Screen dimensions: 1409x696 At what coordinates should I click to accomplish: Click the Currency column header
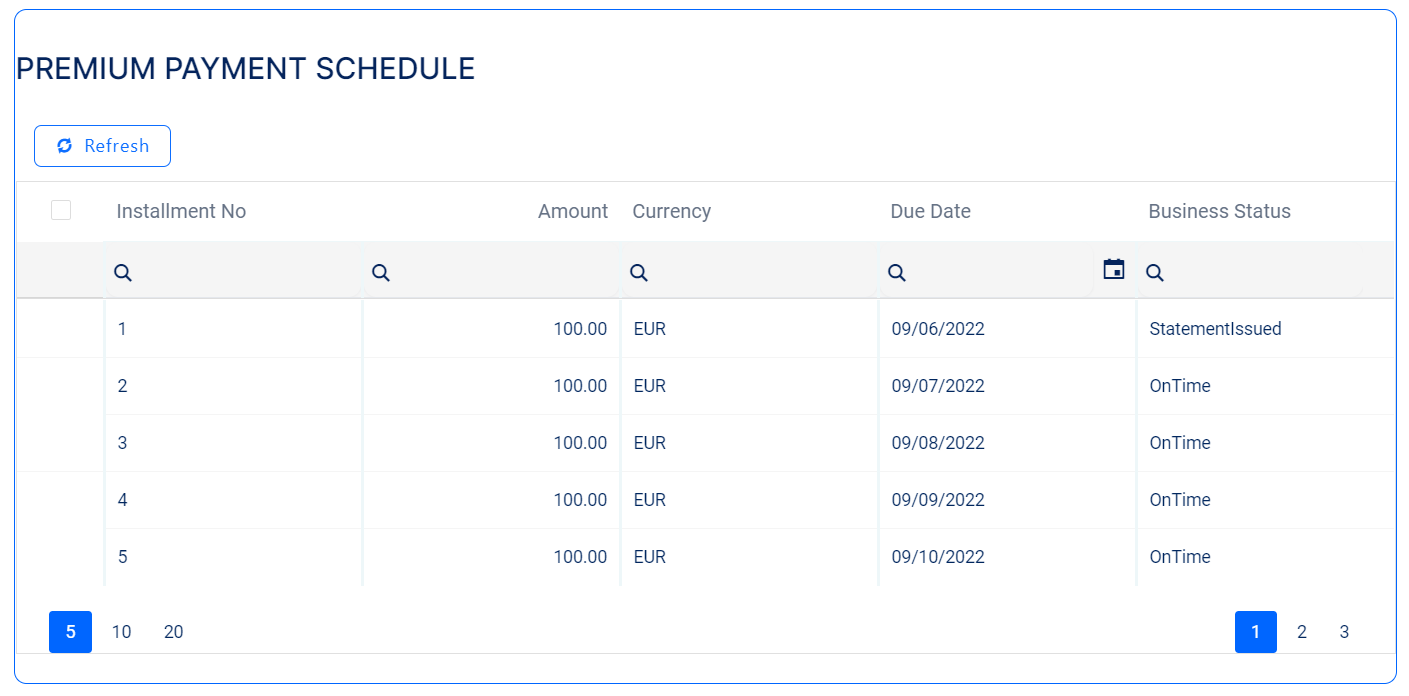click(671, 211)
